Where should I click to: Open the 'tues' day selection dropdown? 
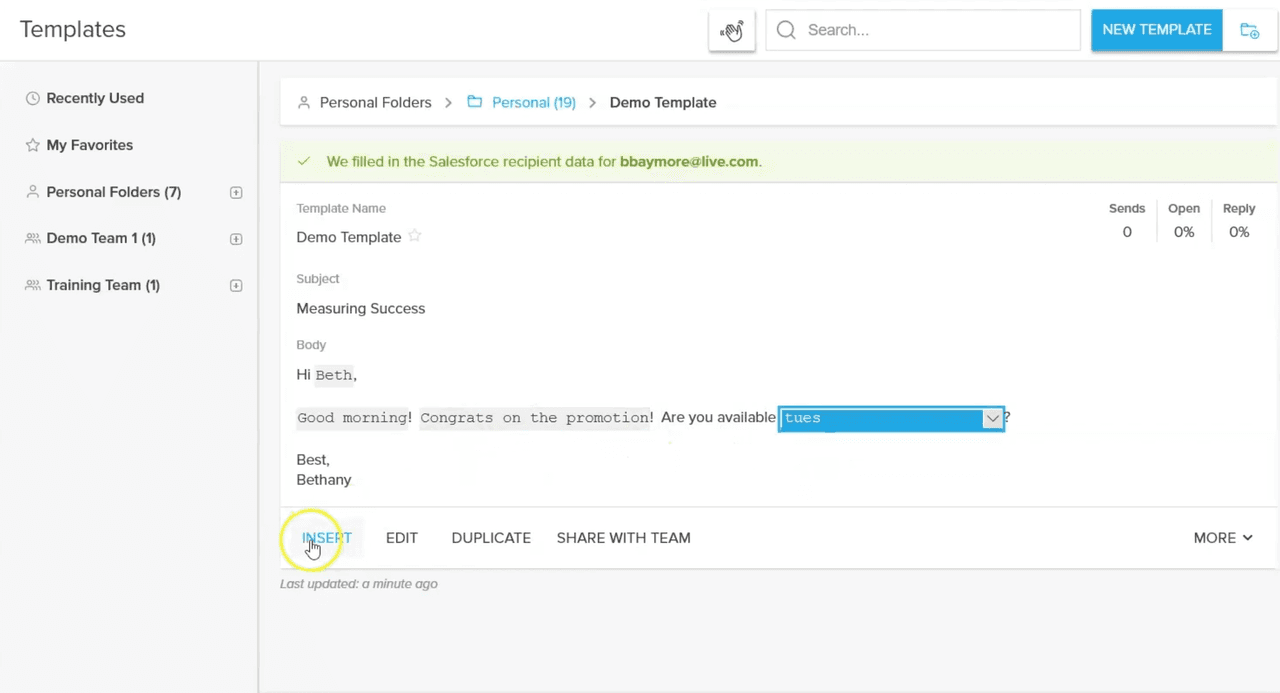[991, 418]
